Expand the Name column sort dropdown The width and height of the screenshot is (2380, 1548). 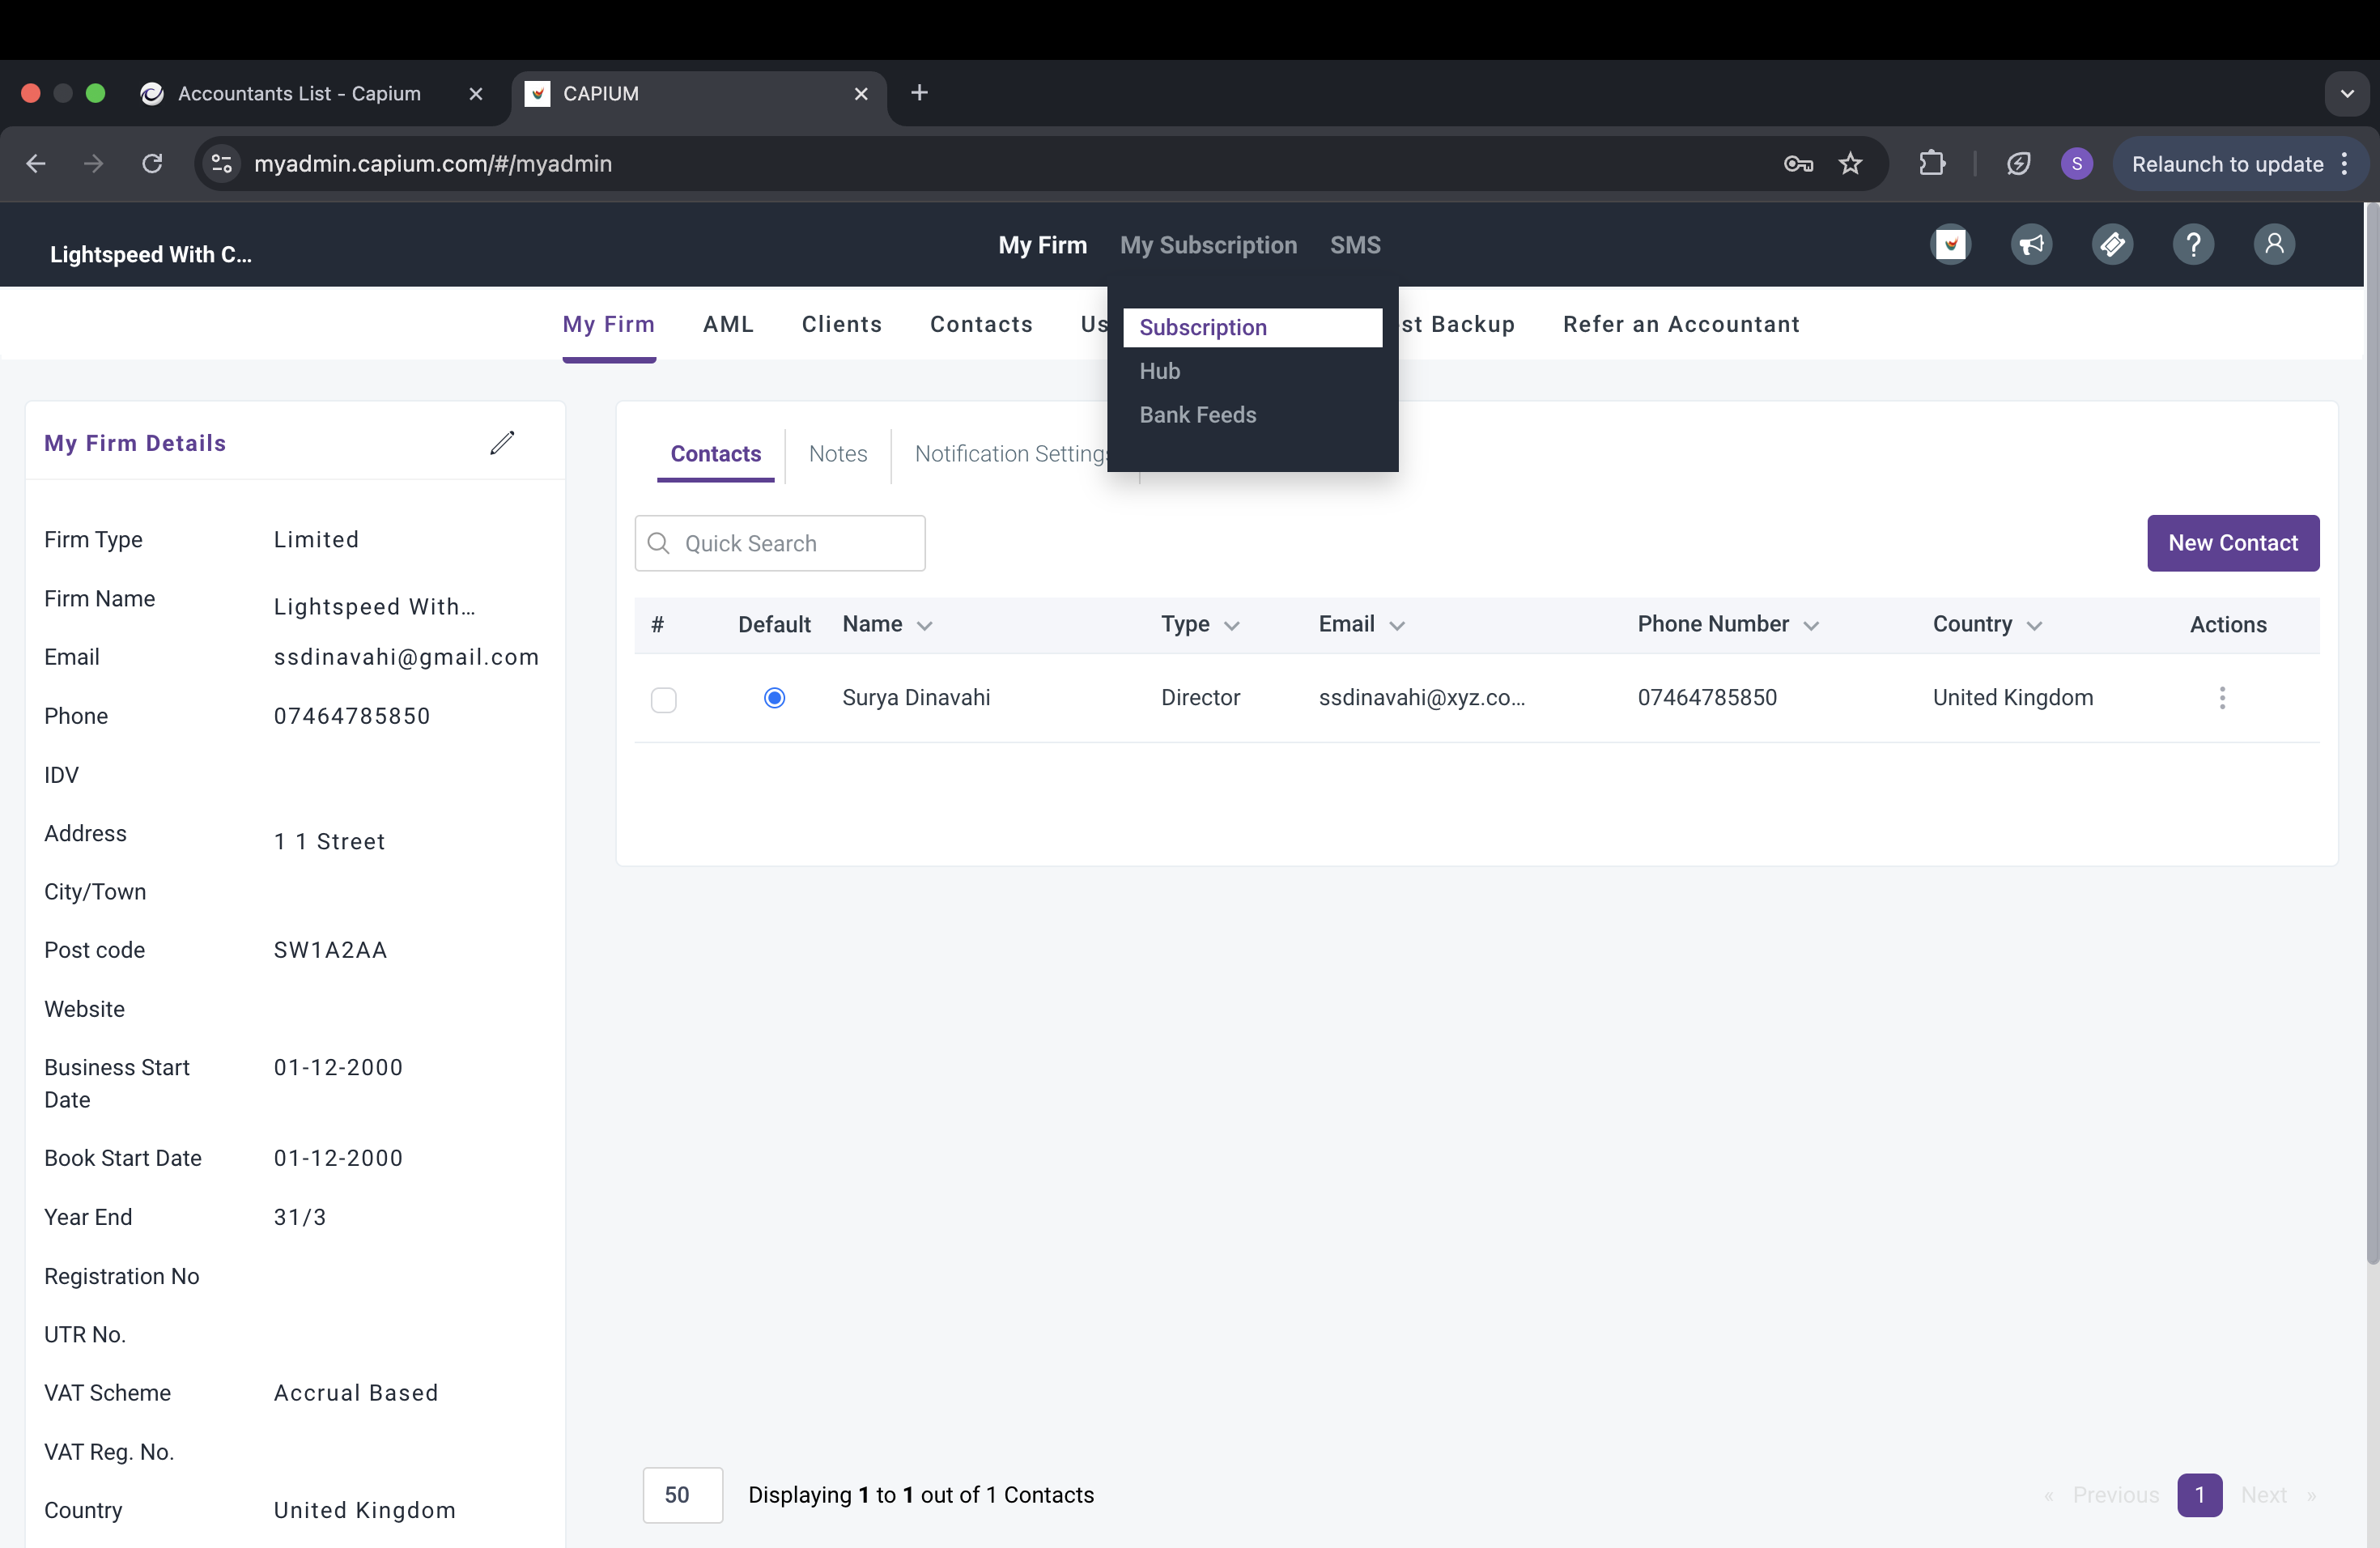click(925, 626)
